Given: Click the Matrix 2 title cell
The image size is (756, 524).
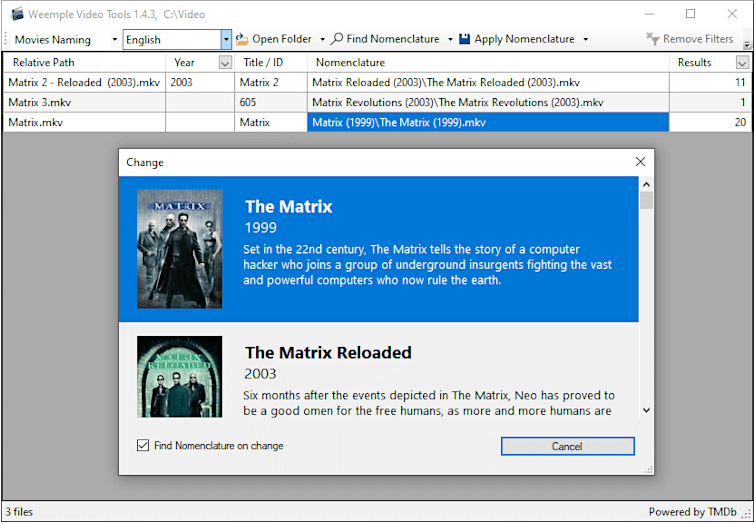Looking at the screenshot, I should 271,82.
